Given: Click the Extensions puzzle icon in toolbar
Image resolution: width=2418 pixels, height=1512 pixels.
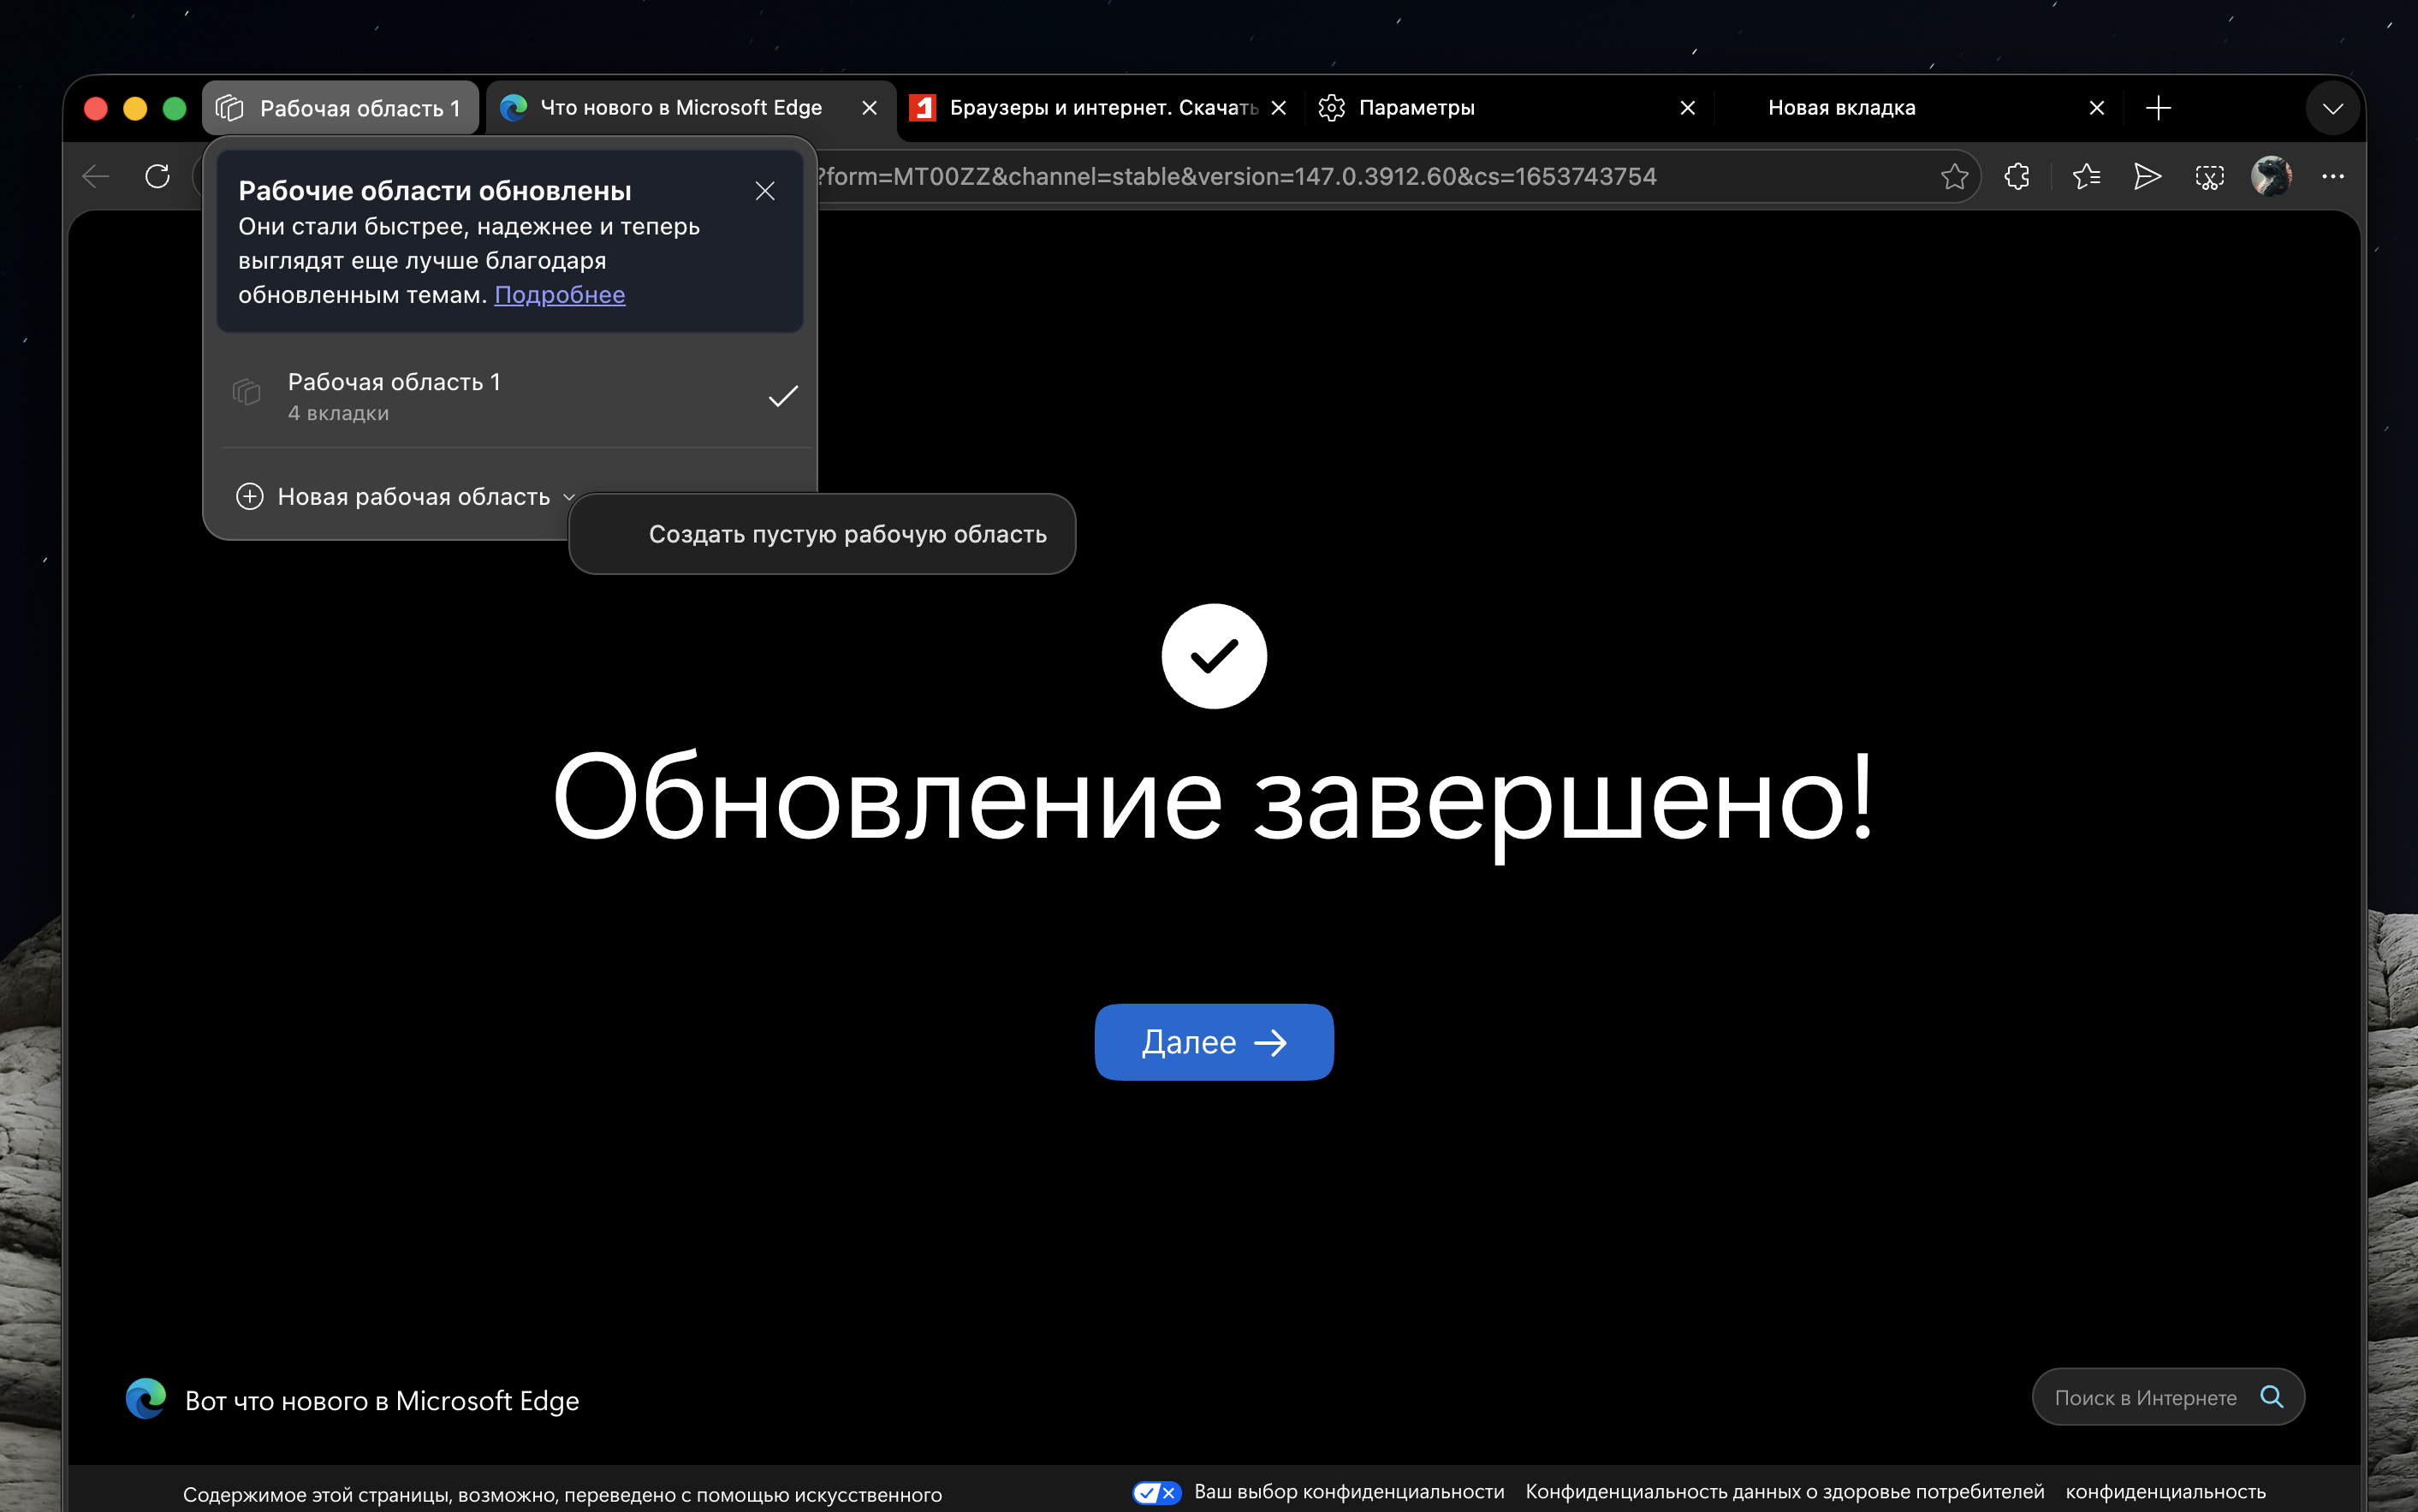Looking at the screenshot, I should click(x=2016, y=177).
